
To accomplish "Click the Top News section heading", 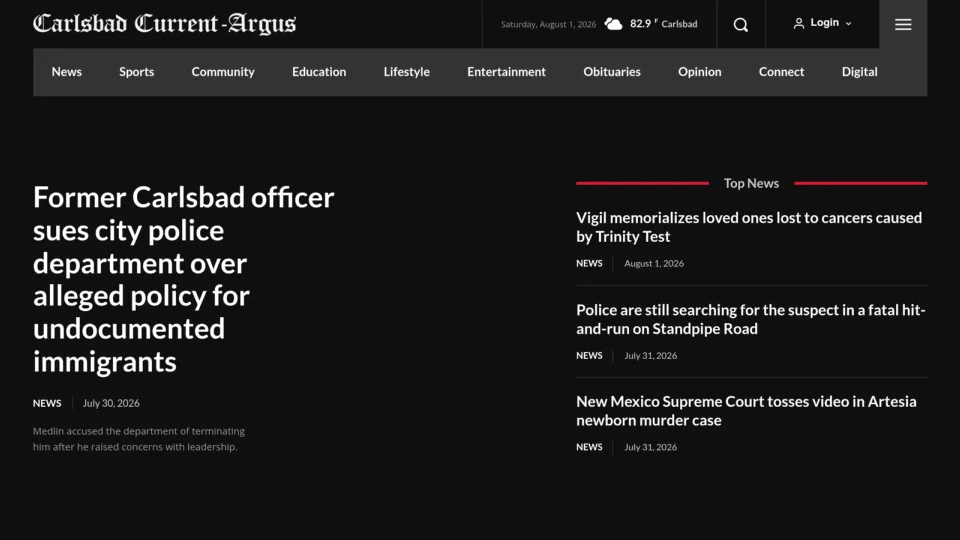I will pos(751,183).
